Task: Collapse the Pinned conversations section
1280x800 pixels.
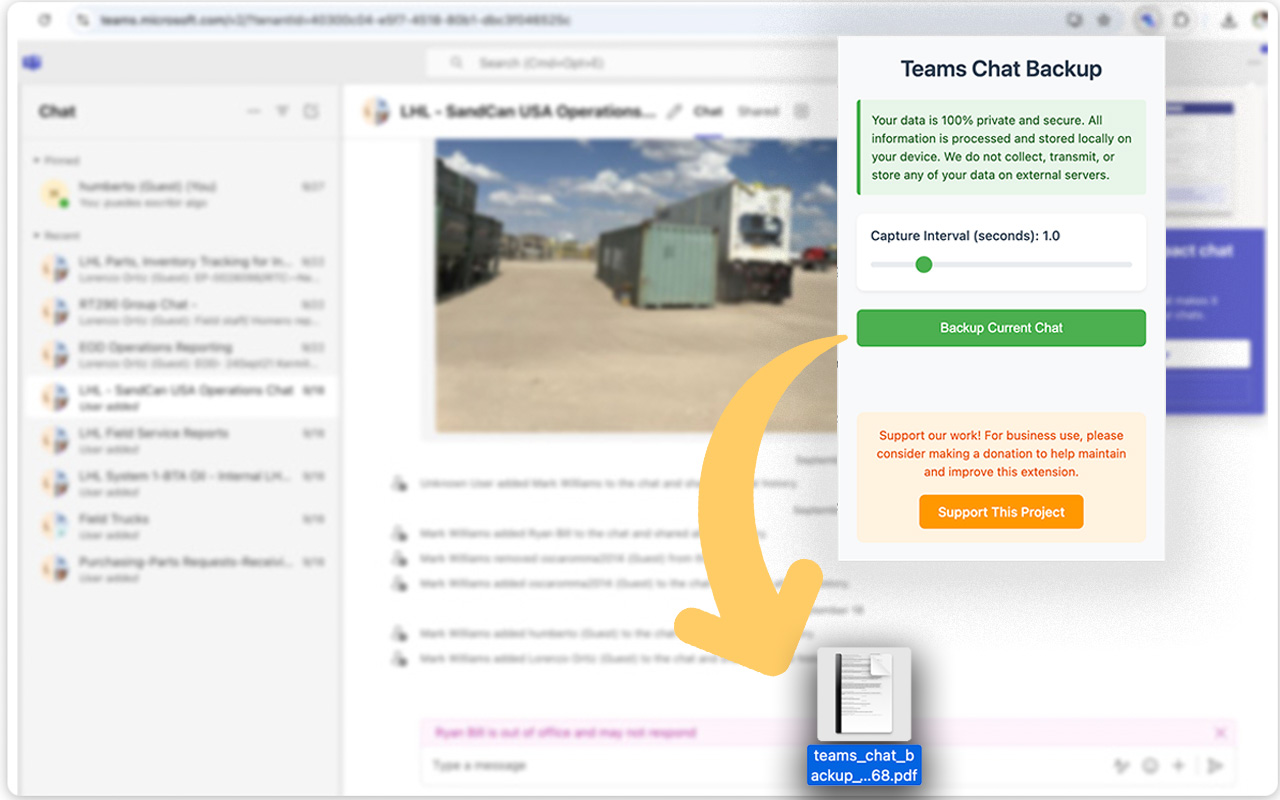Action: pos(34,160)
